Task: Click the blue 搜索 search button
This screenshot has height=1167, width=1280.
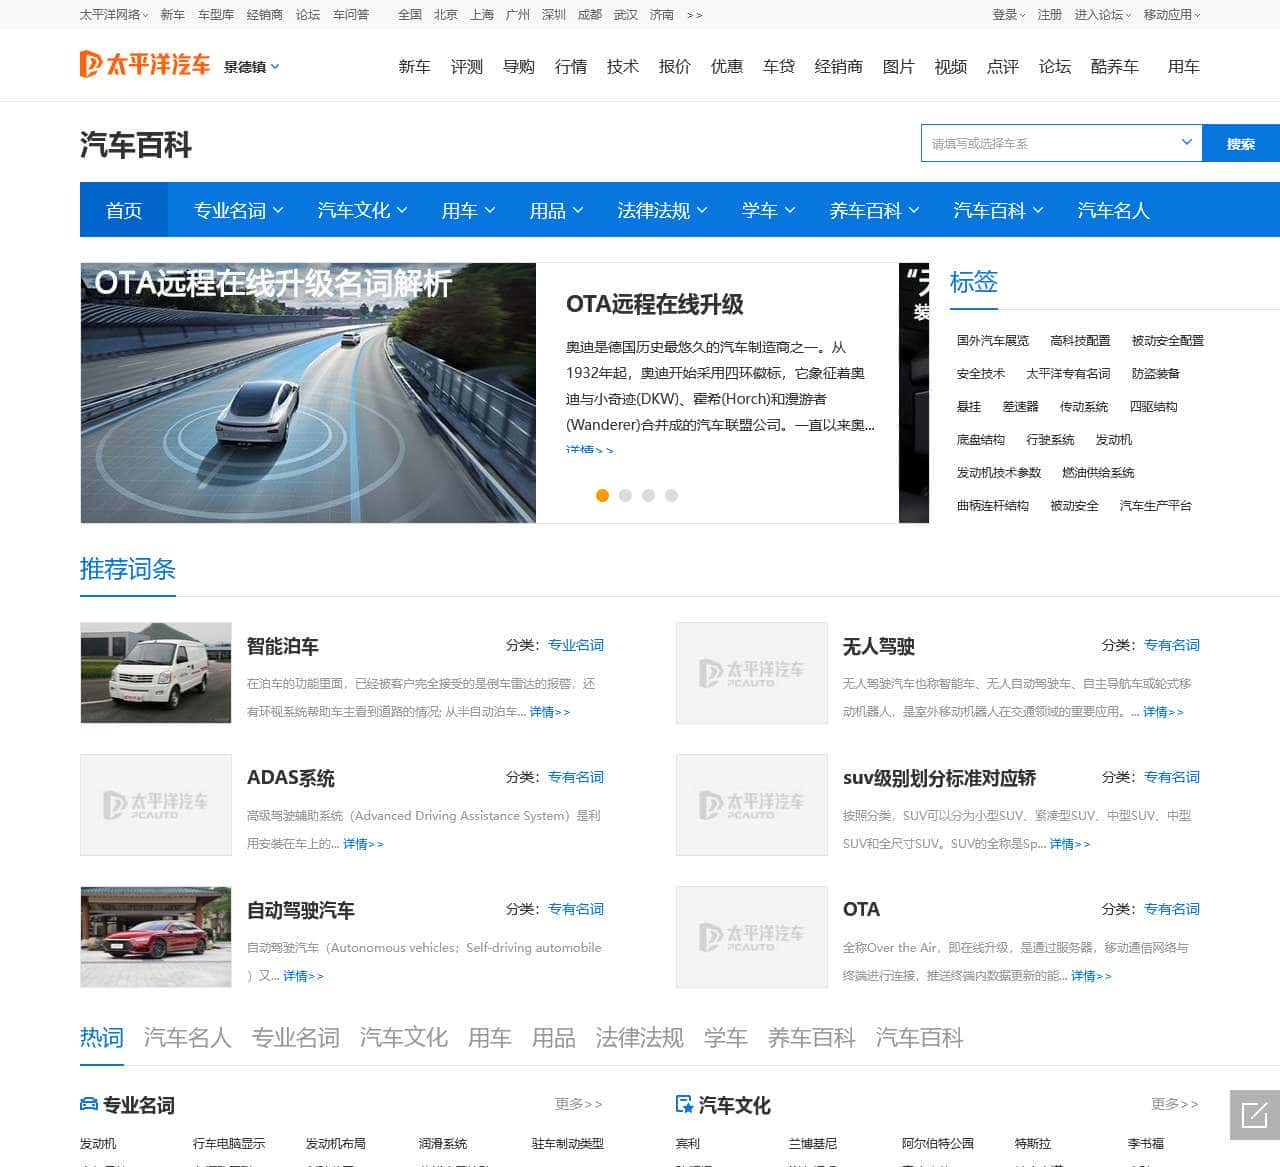Action: click(1240, 142)
